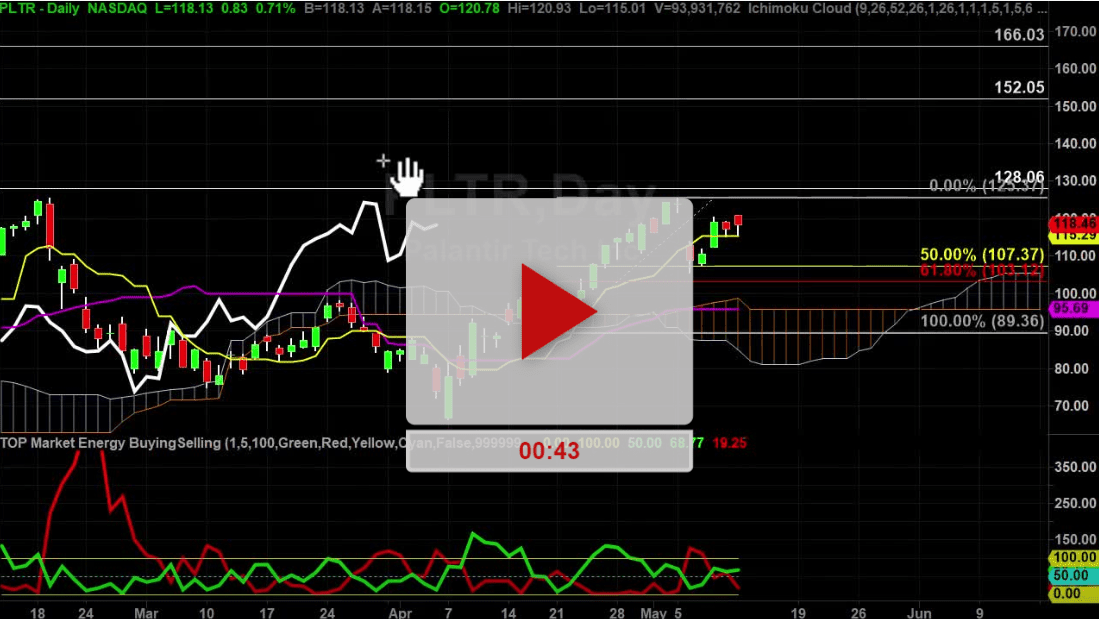Click the 70.00 price axis label
Screen dimensions: 1099x619
point(1072,405)
